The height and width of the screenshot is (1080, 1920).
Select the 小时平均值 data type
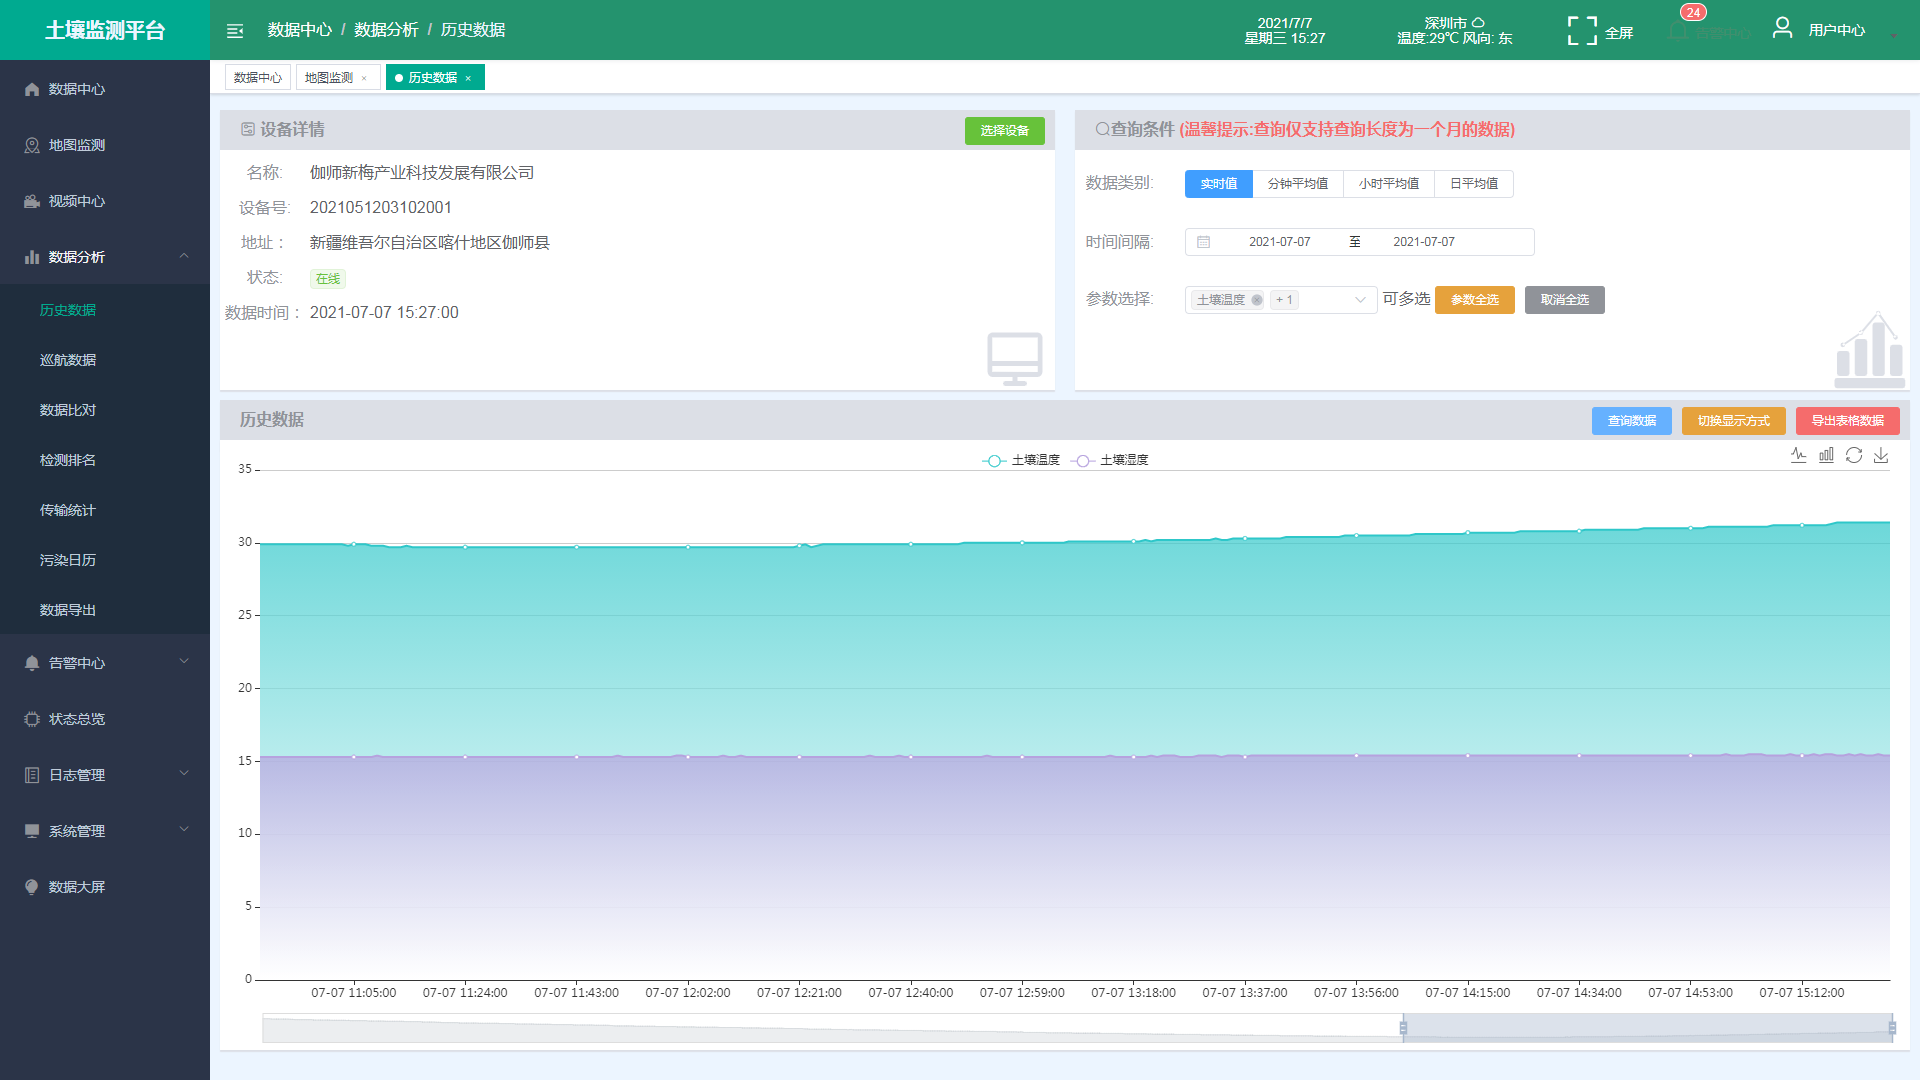[1389, 184]
